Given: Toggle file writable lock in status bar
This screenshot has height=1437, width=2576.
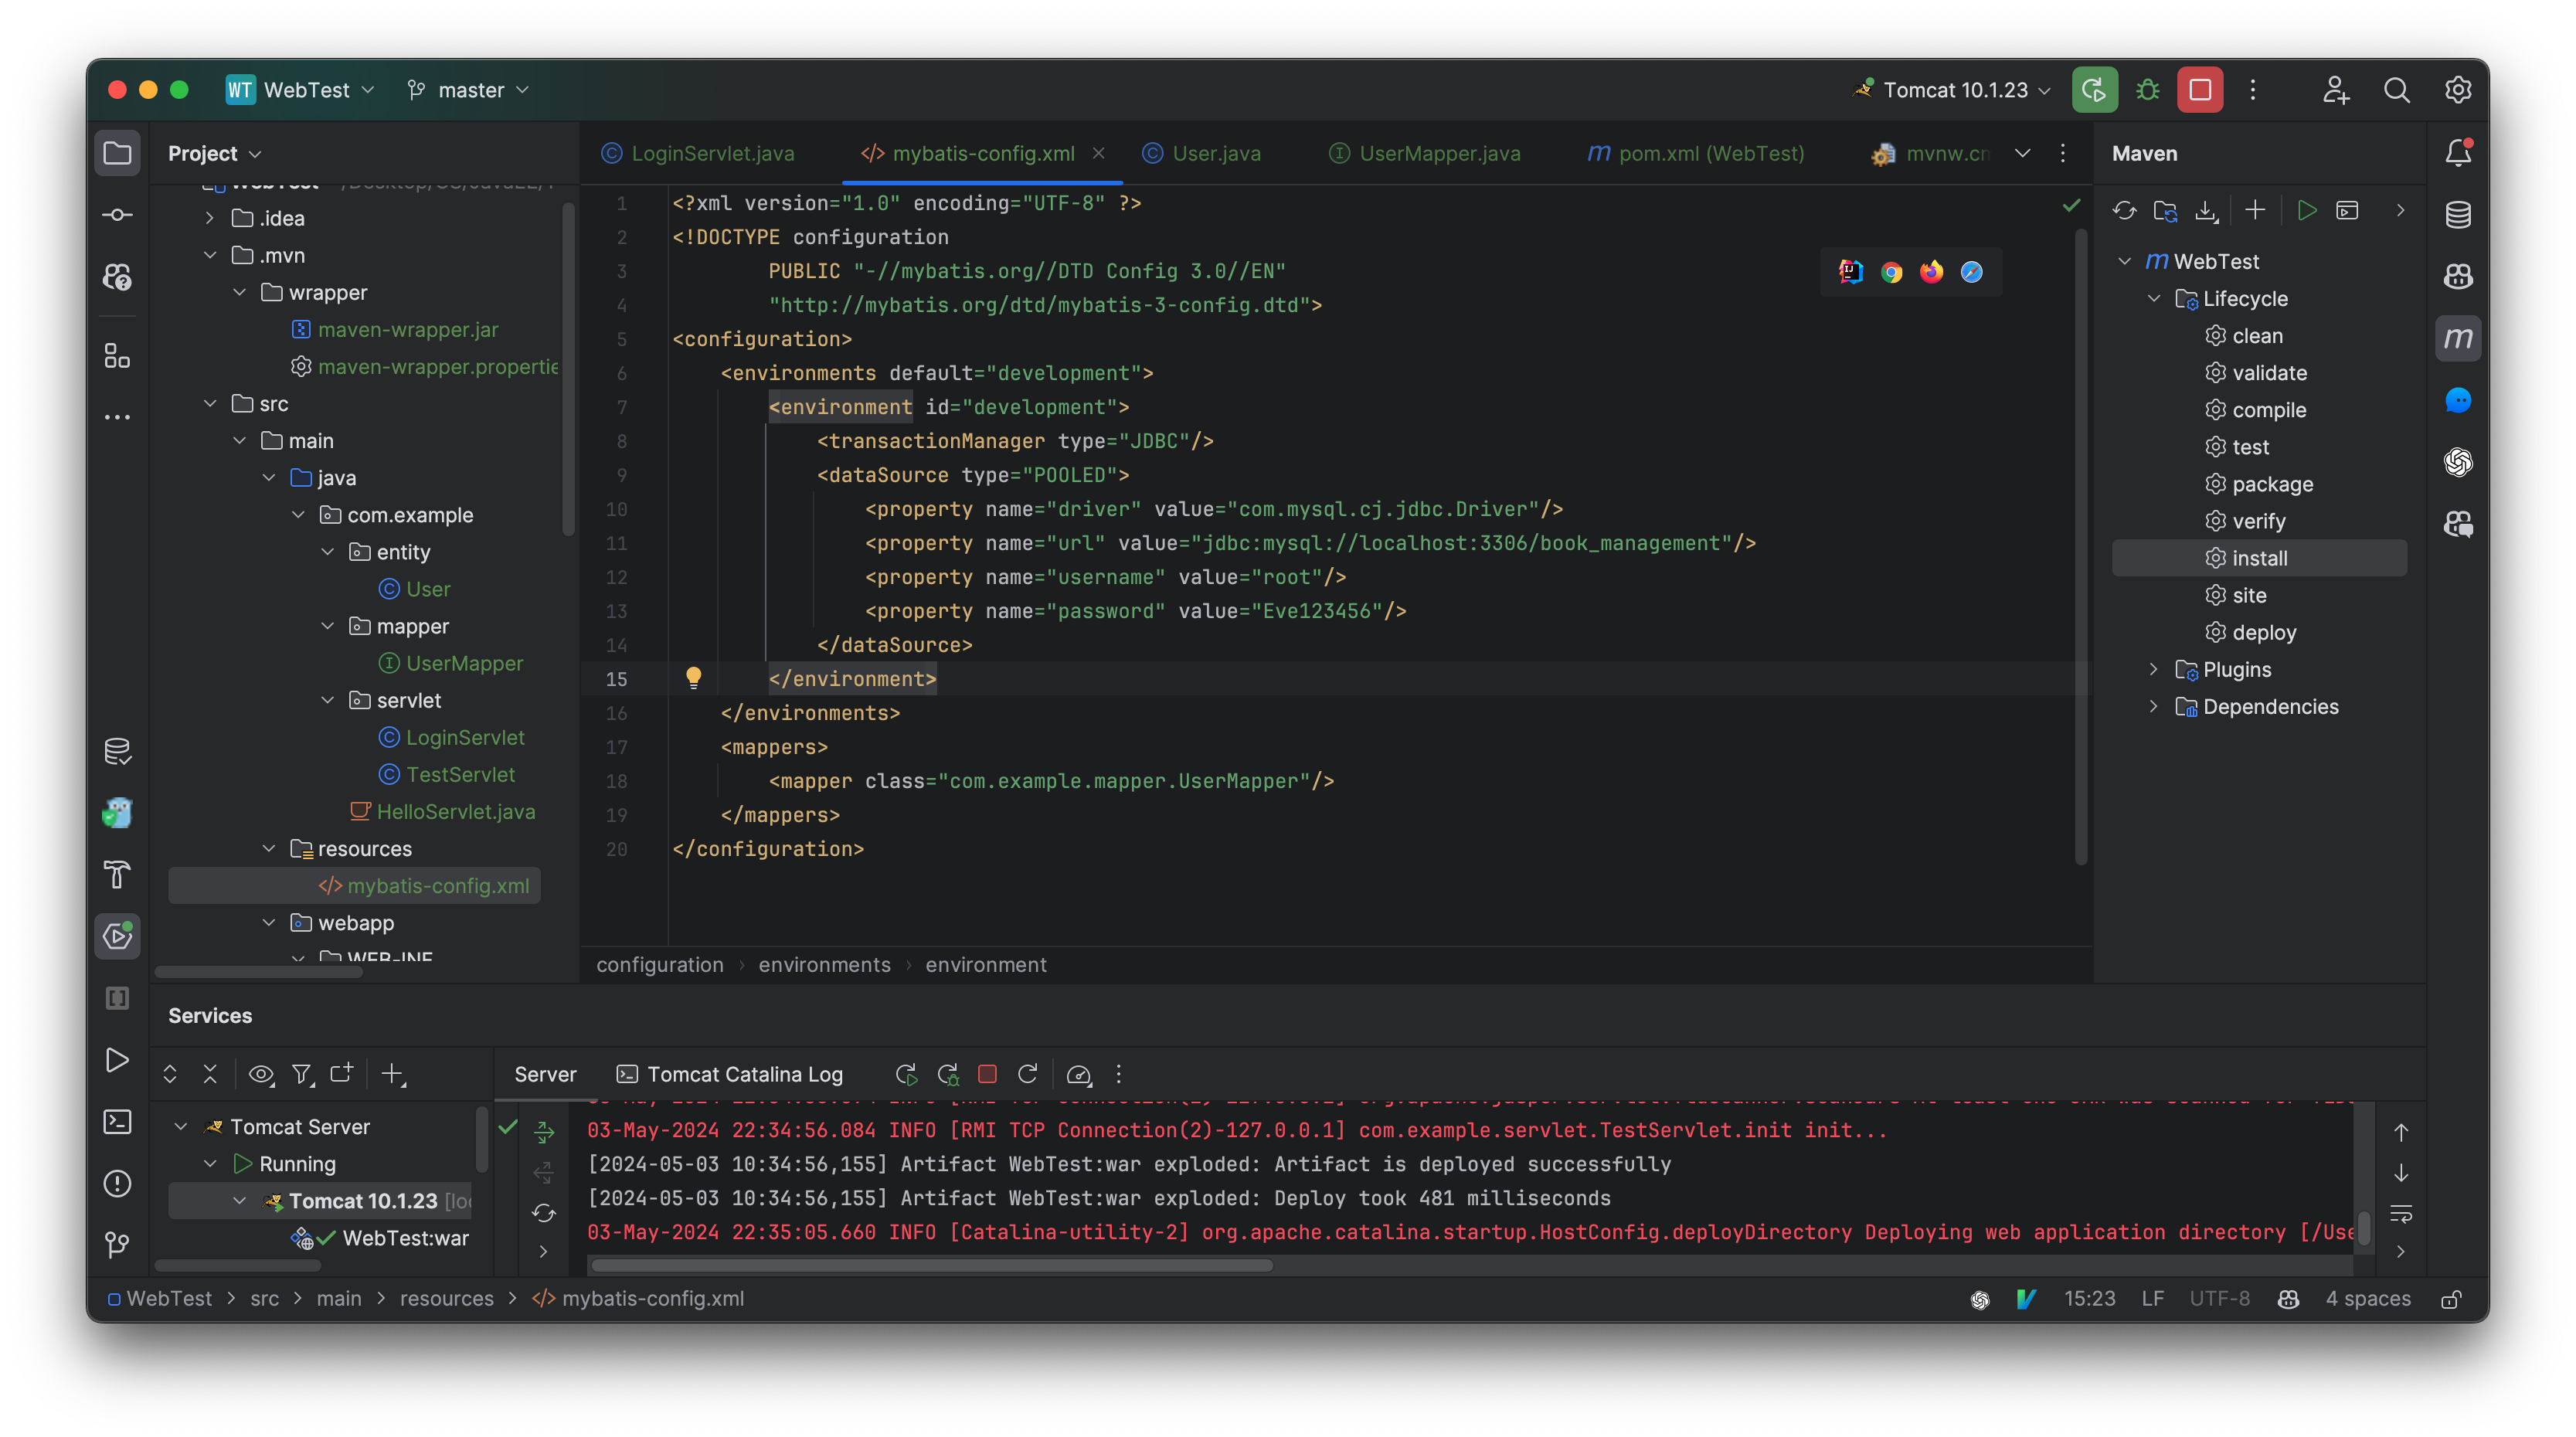Looking at the screenshot, I should (x=2451, y=1298).
